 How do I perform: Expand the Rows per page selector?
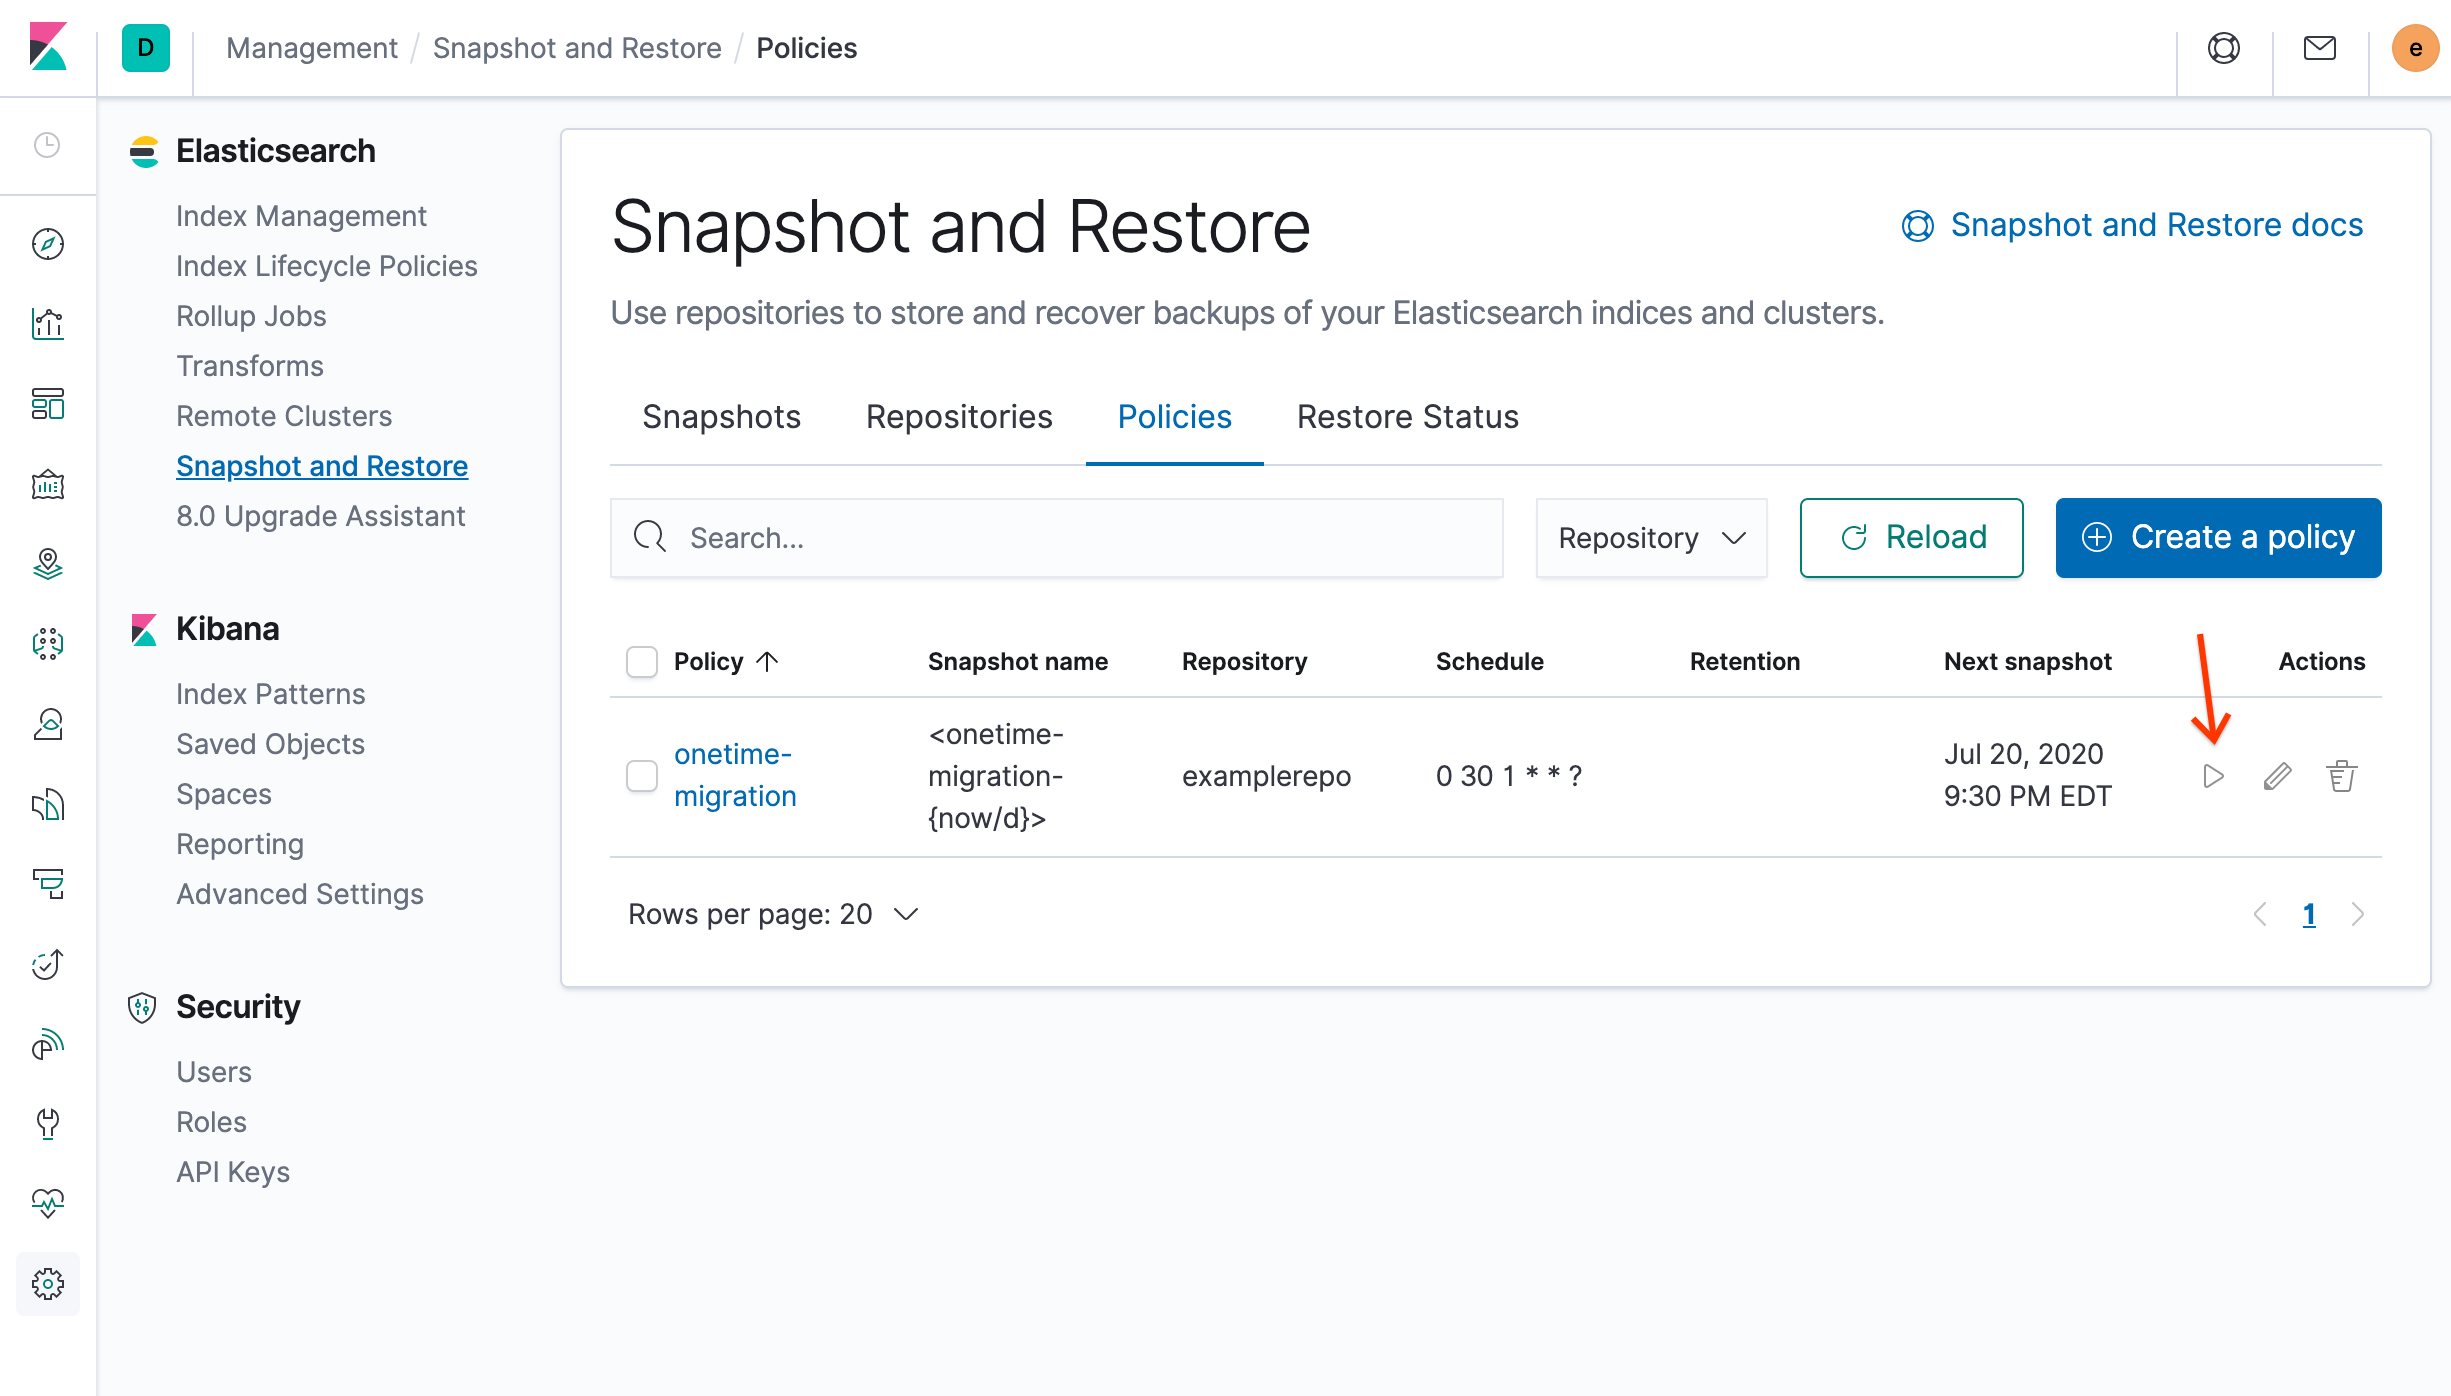coord(773,913)
